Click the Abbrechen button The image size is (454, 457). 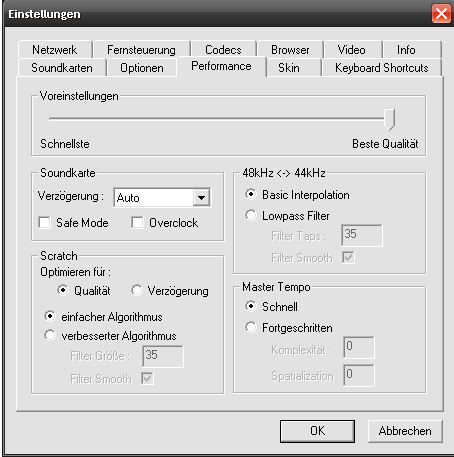tap(405, 431)
